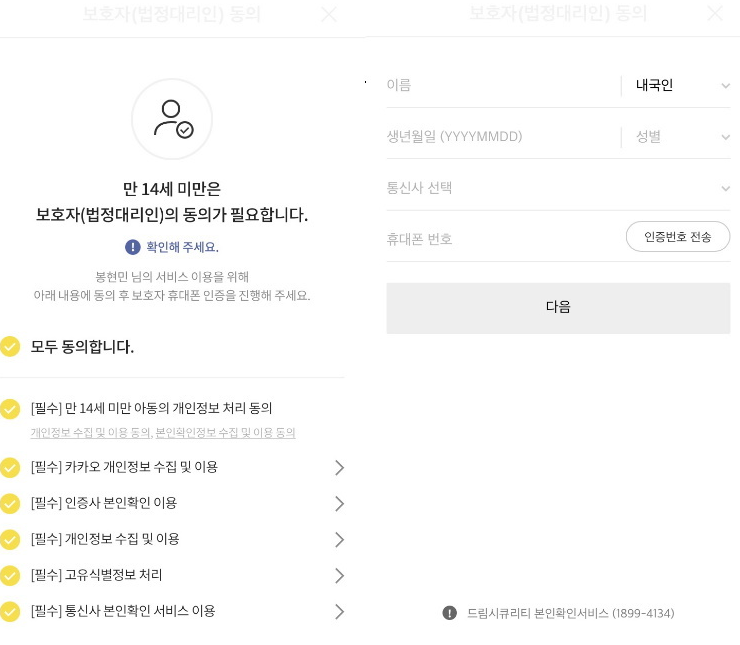Image resolution: width=740 pixels, height=645 pixels.
Task: Close the left 보호자 동의 dialog
Action: click(x=329, y=14)
